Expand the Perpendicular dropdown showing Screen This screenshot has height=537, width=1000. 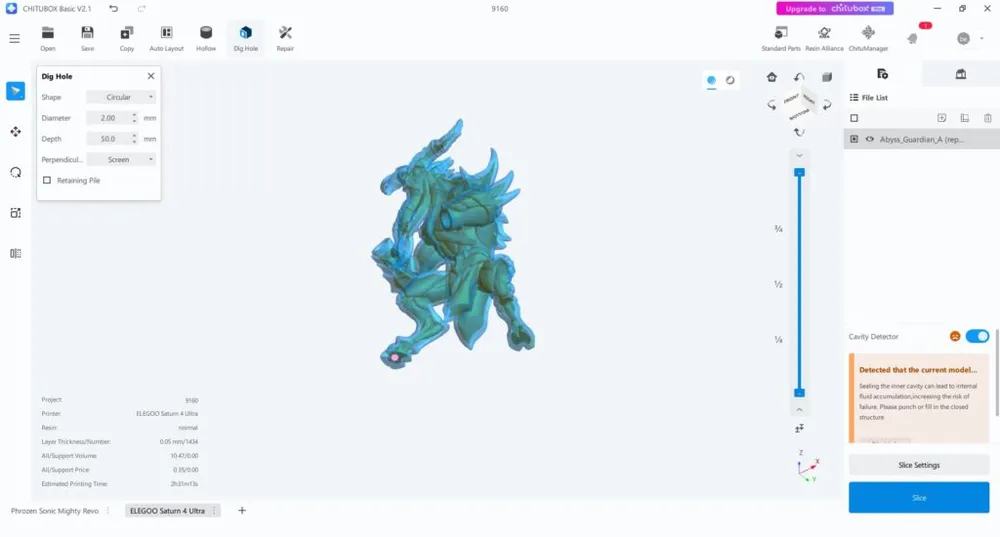tap(121, 160)
